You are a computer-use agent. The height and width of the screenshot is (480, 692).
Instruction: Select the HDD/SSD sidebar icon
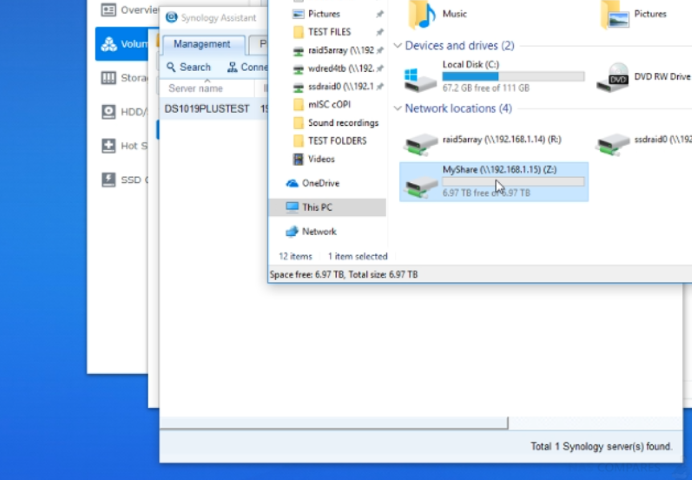109,112
